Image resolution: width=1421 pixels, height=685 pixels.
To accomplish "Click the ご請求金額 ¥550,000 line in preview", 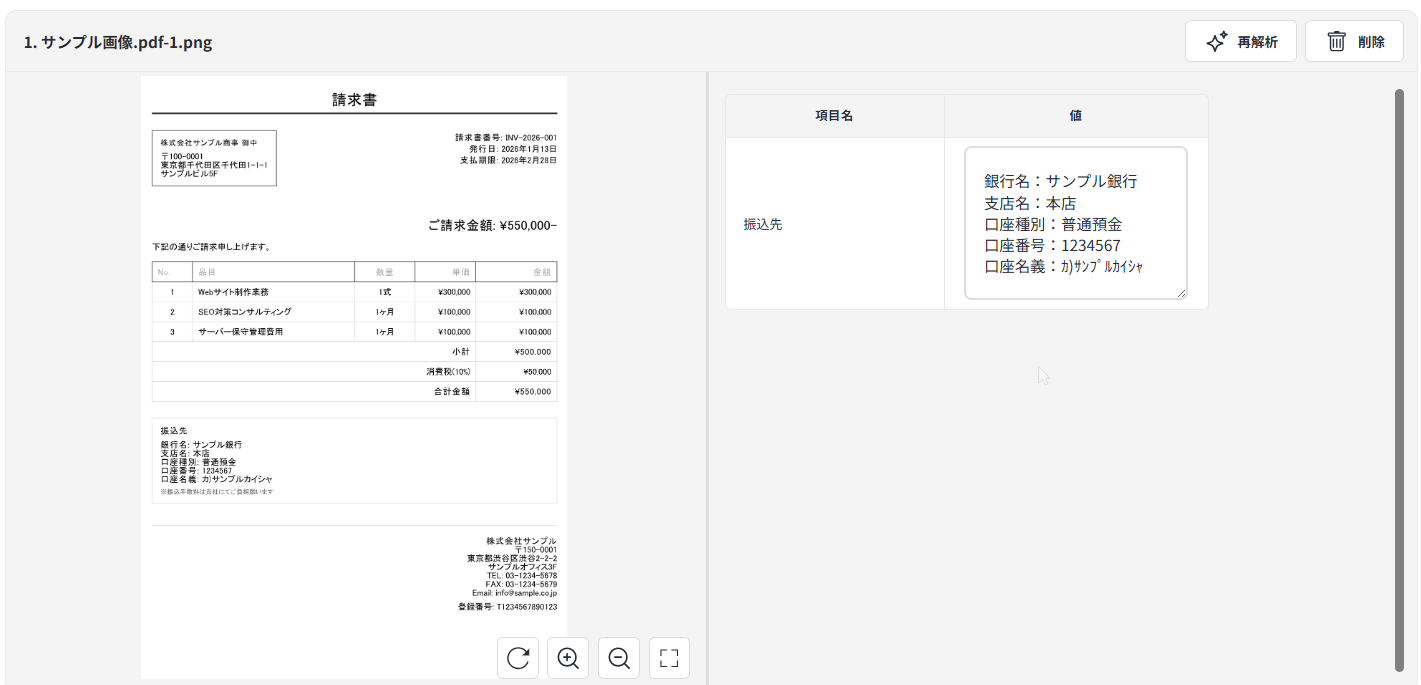I will pyautogui.click(x=492, y=226).
